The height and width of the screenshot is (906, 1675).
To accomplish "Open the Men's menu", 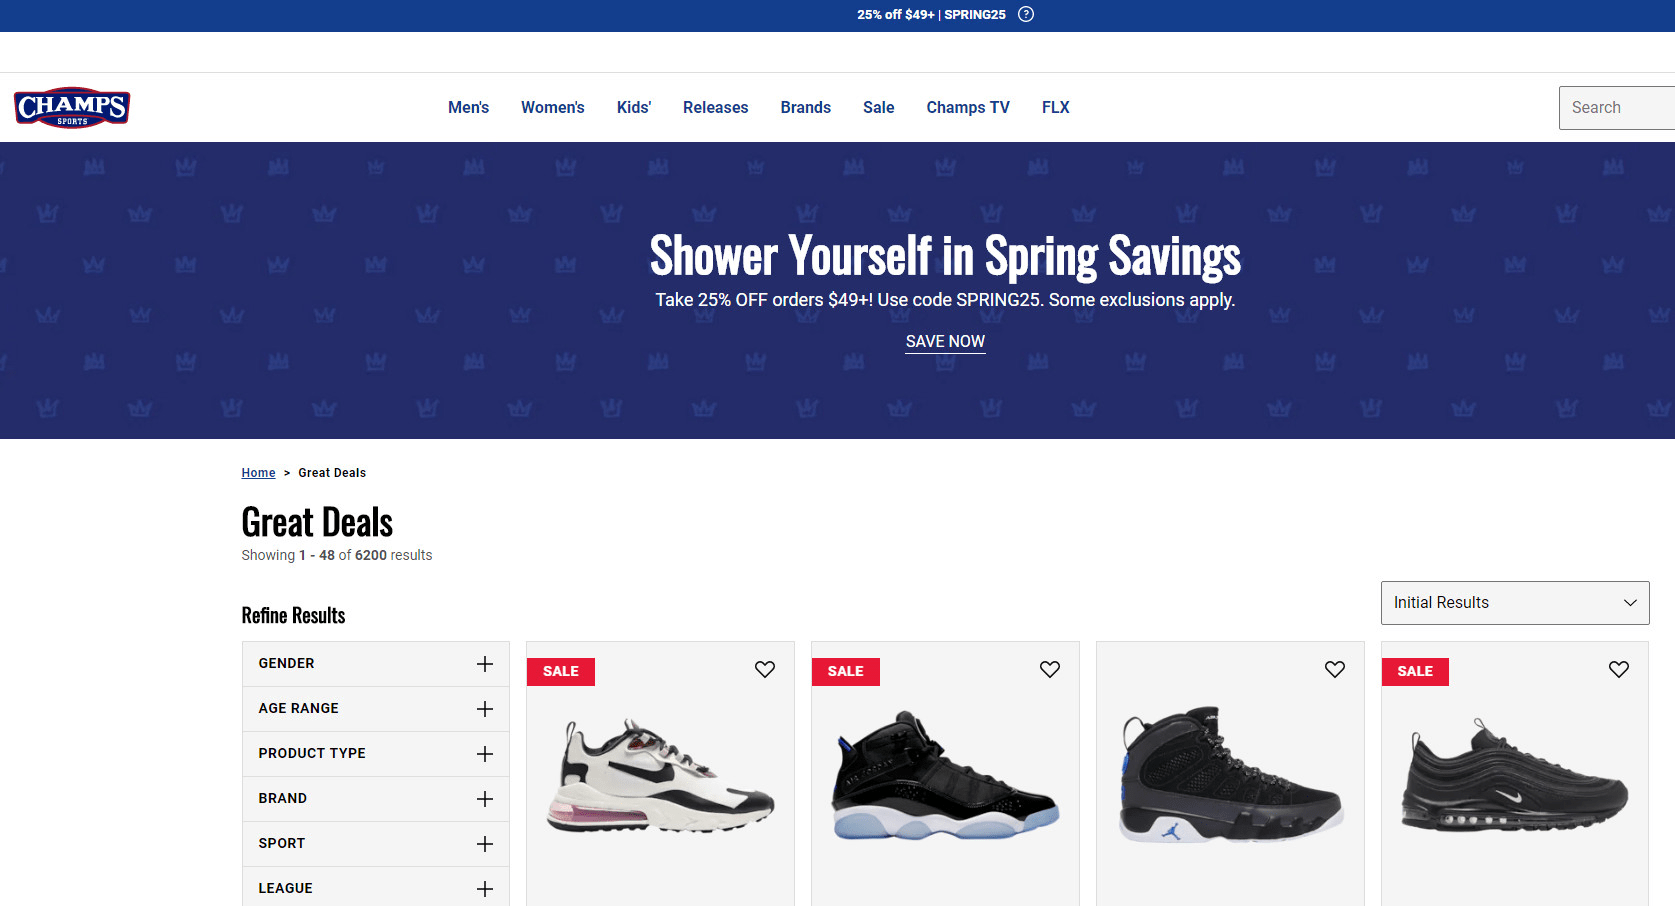I will point(468,107).
